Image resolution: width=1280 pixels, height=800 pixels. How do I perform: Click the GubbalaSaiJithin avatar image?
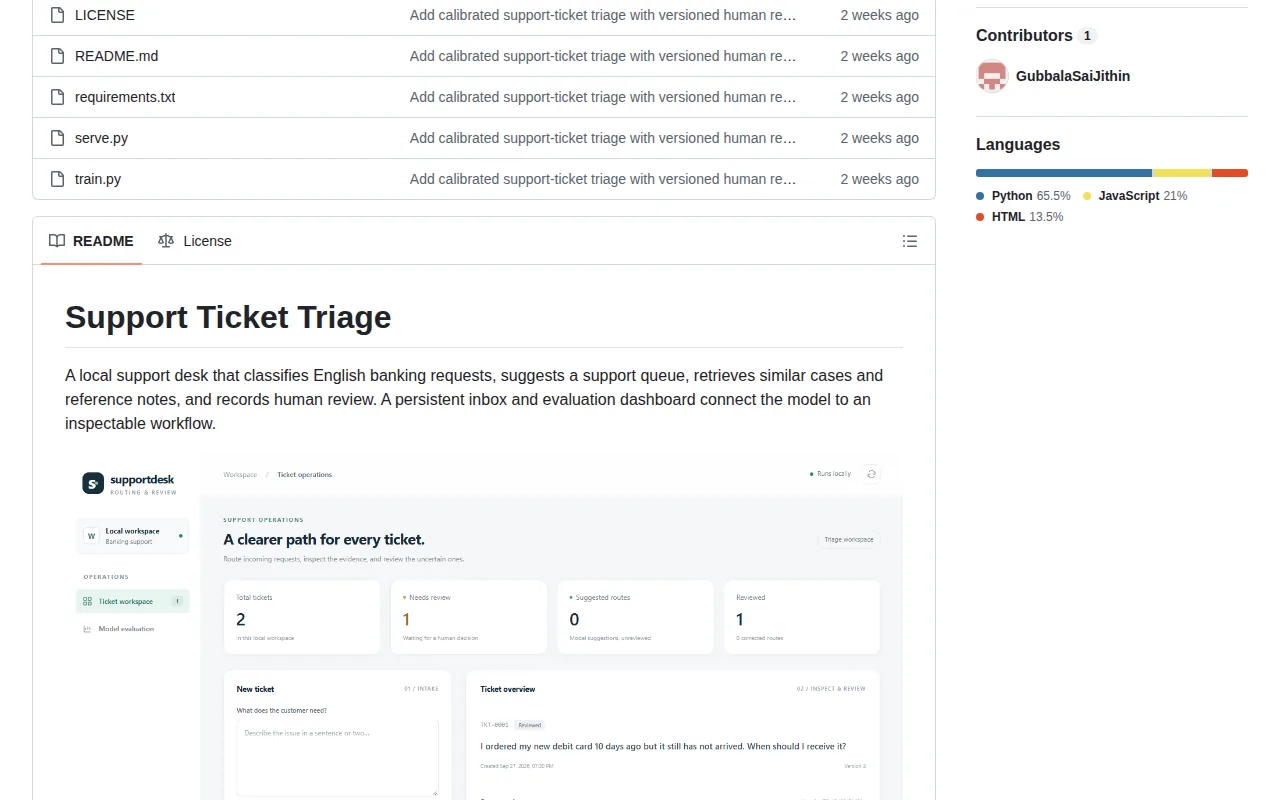coord(992,76)
